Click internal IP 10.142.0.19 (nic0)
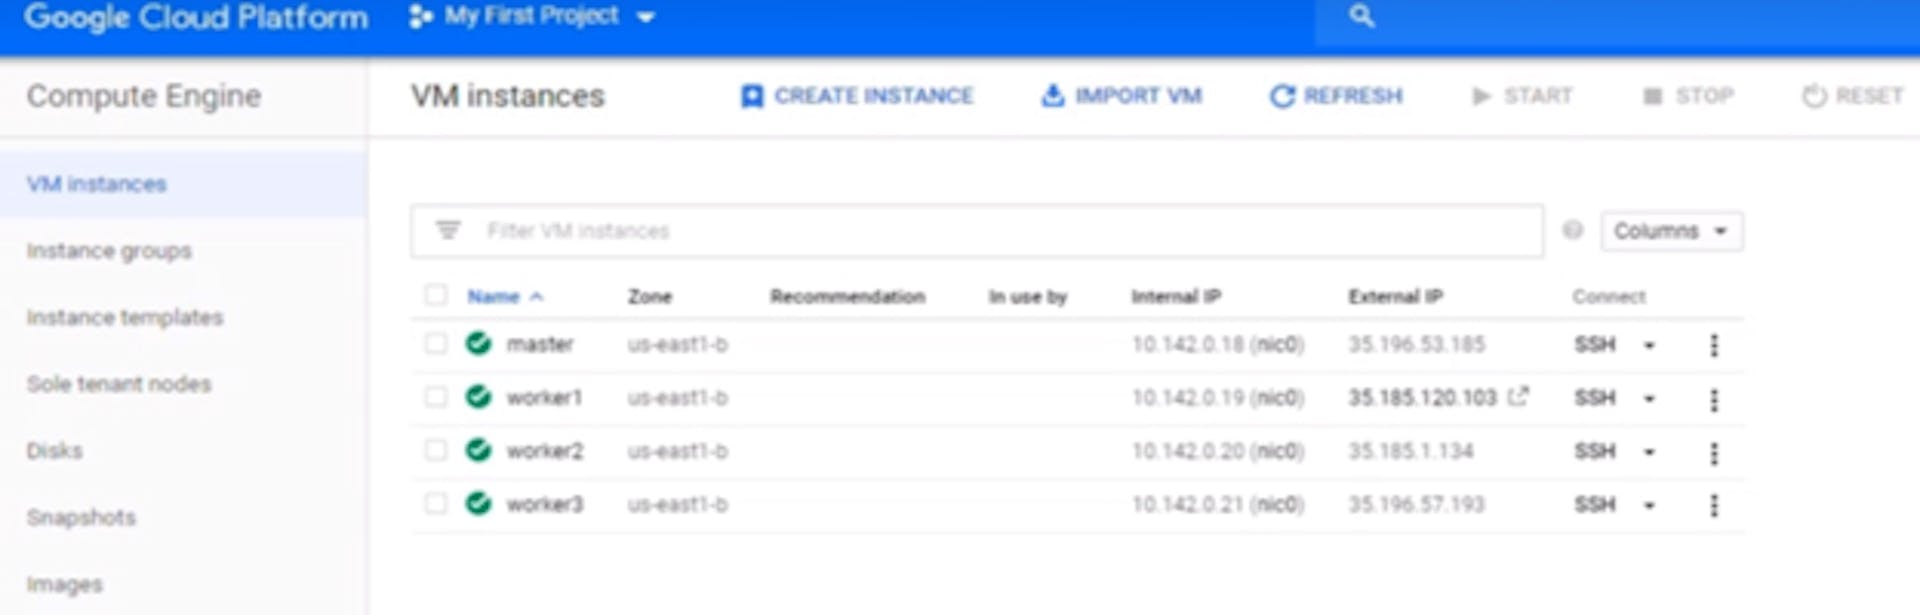1920x615 pixels. tap(1218, 398)
